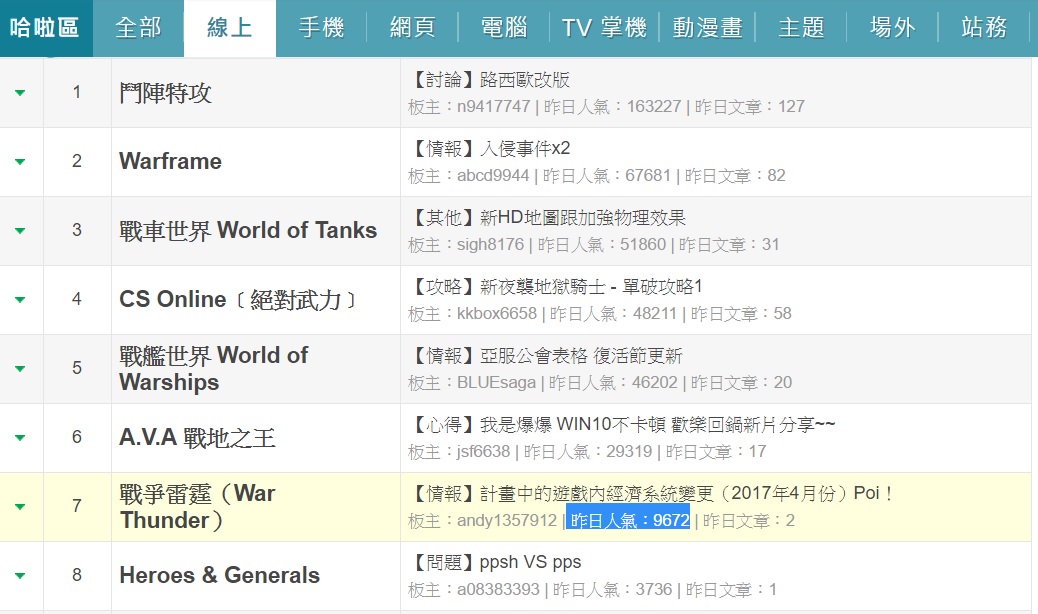Select the TV 掌機 tab
The image size is (1038, 614).
point(604,28)
